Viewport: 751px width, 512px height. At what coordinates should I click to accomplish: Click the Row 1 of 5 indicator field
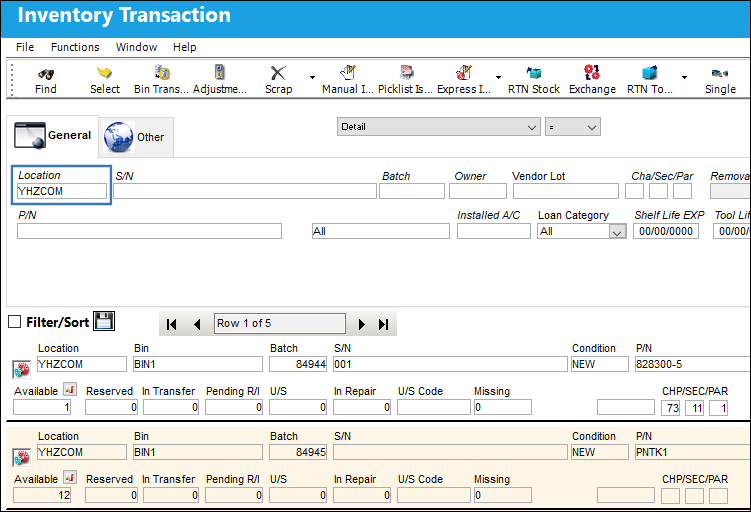(280, 324)
